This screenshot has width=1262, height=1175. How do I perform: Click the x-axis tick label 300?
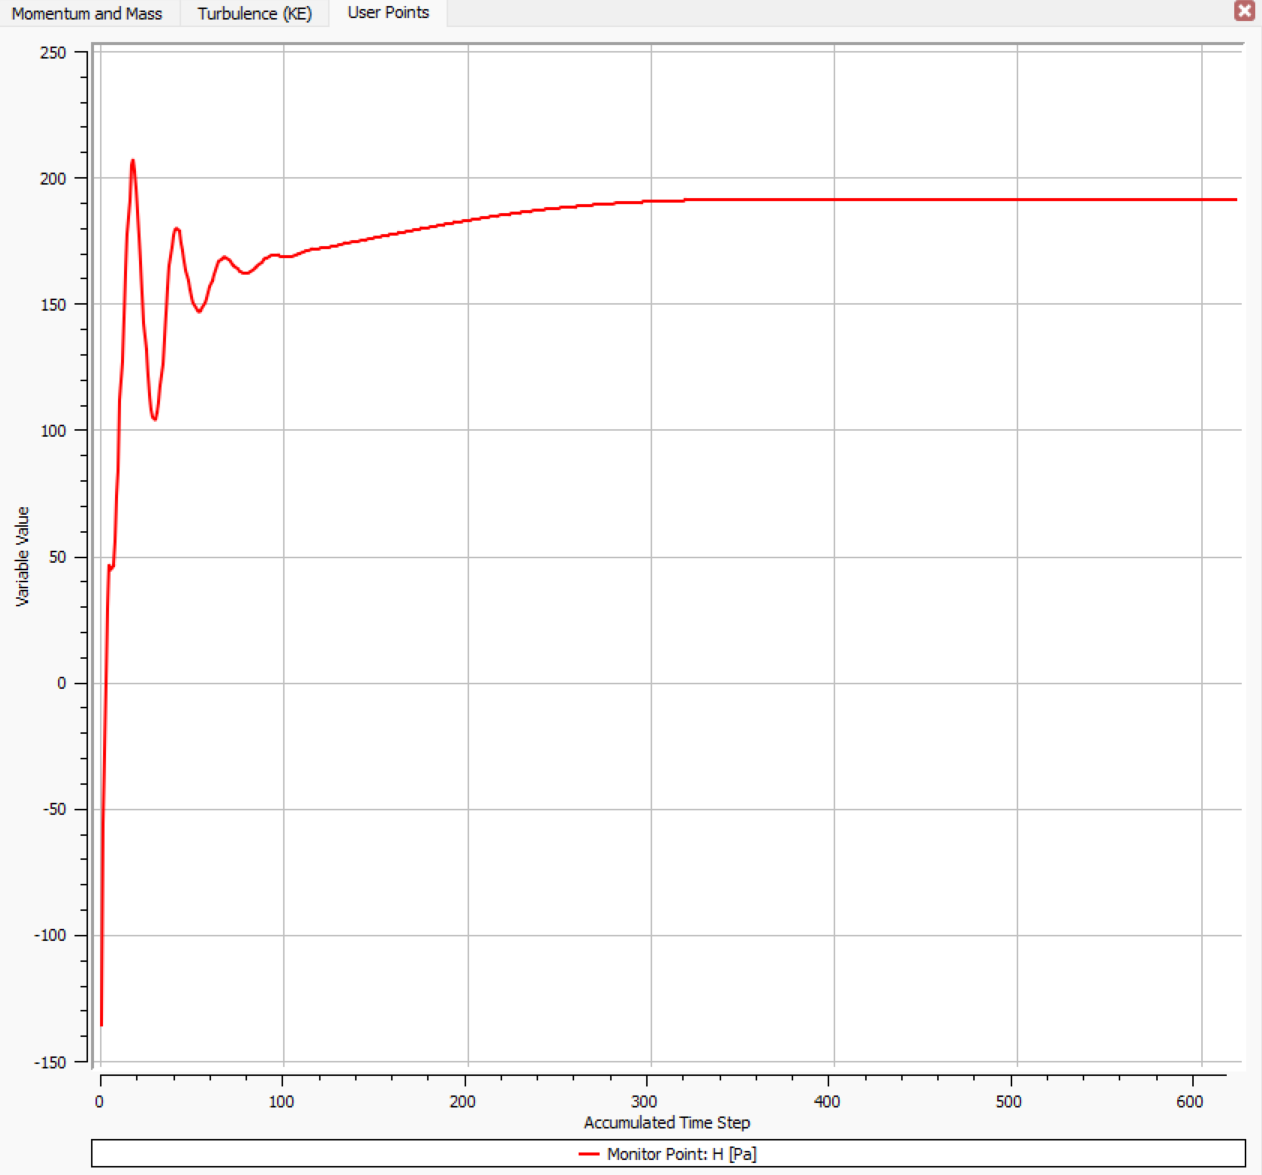click(645, 1101)
